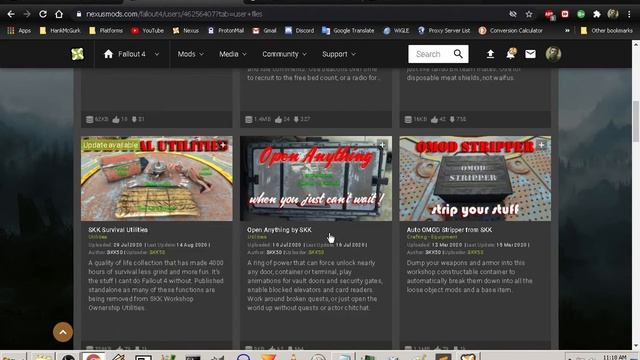Open ProtonMail bookmark

click(226, 31)
